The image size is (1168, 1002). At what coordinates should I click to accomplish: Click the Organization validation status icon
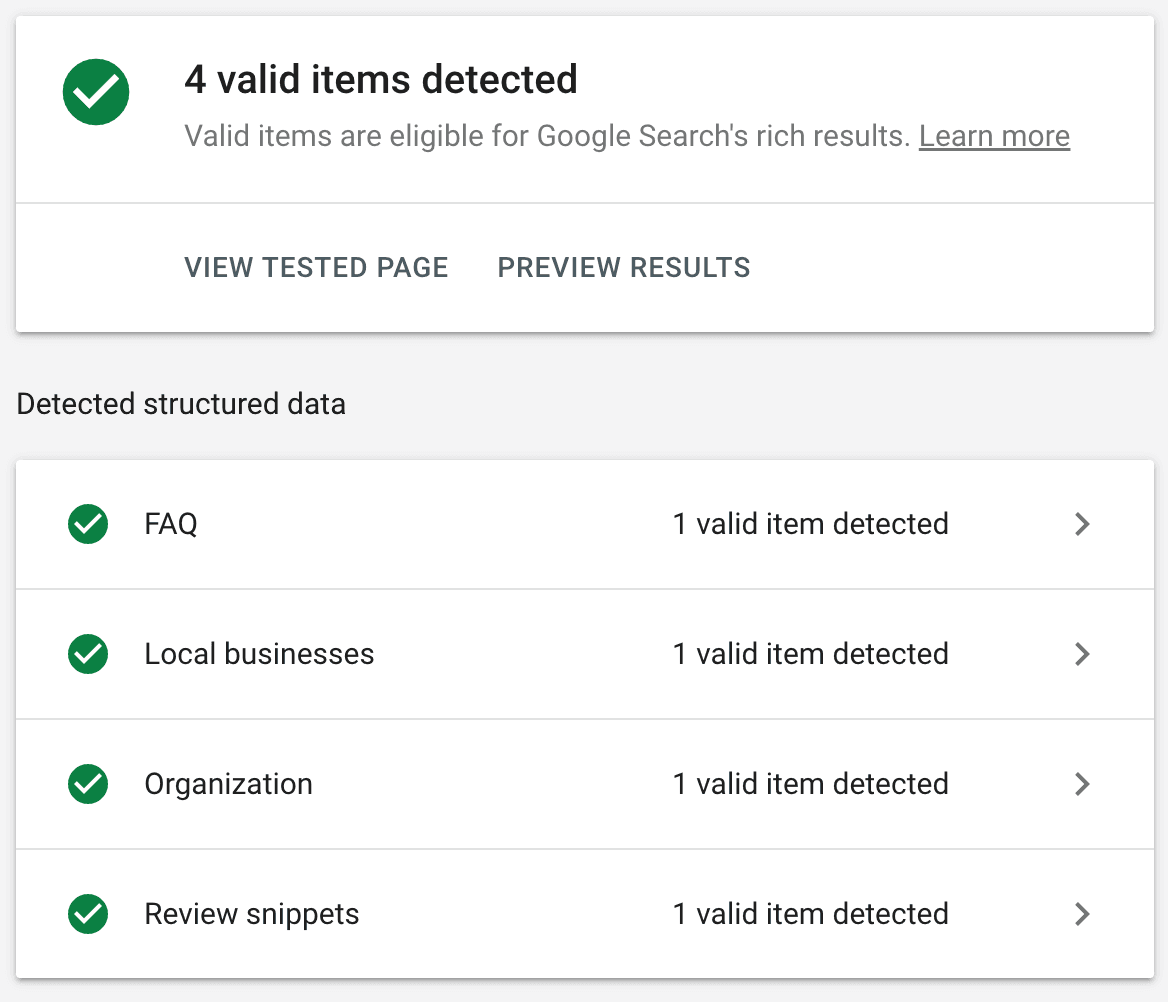click(x=88, y=784)
